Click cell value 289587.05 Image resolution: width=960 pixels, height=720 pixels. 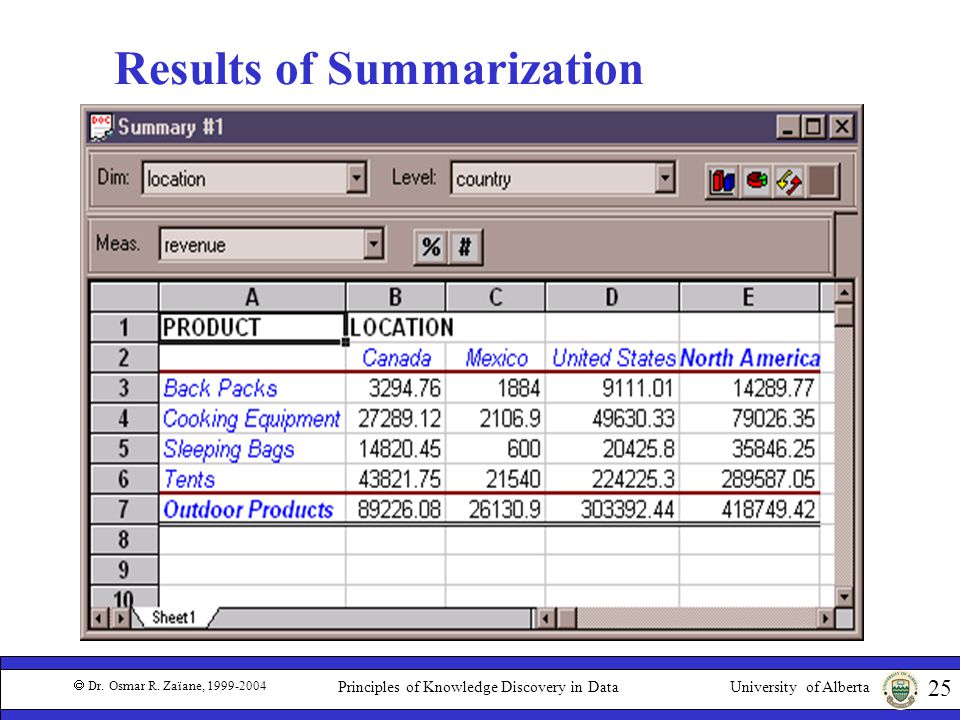click(768, 479)
